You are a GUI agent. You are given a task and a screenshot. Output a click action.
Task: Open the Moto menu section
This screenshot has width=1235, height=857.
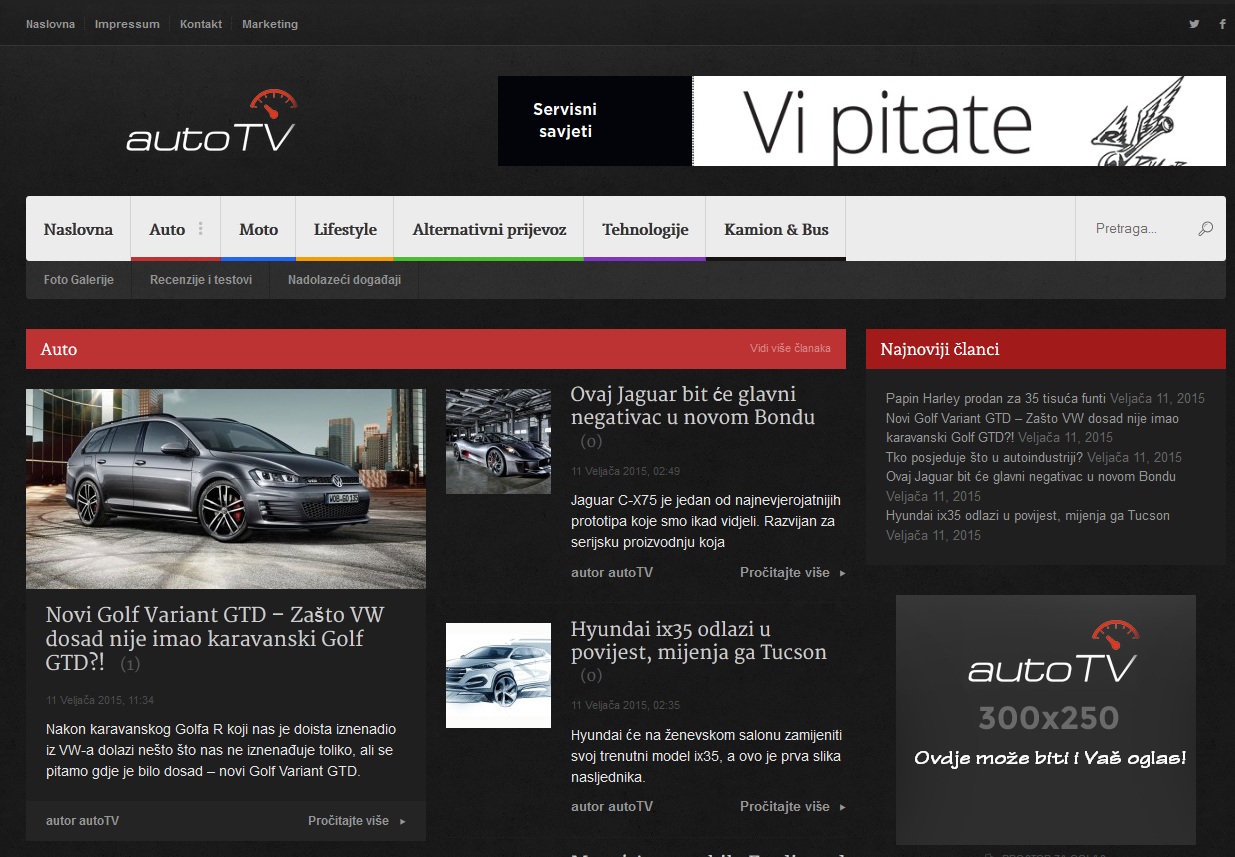(x=258, y=229)
